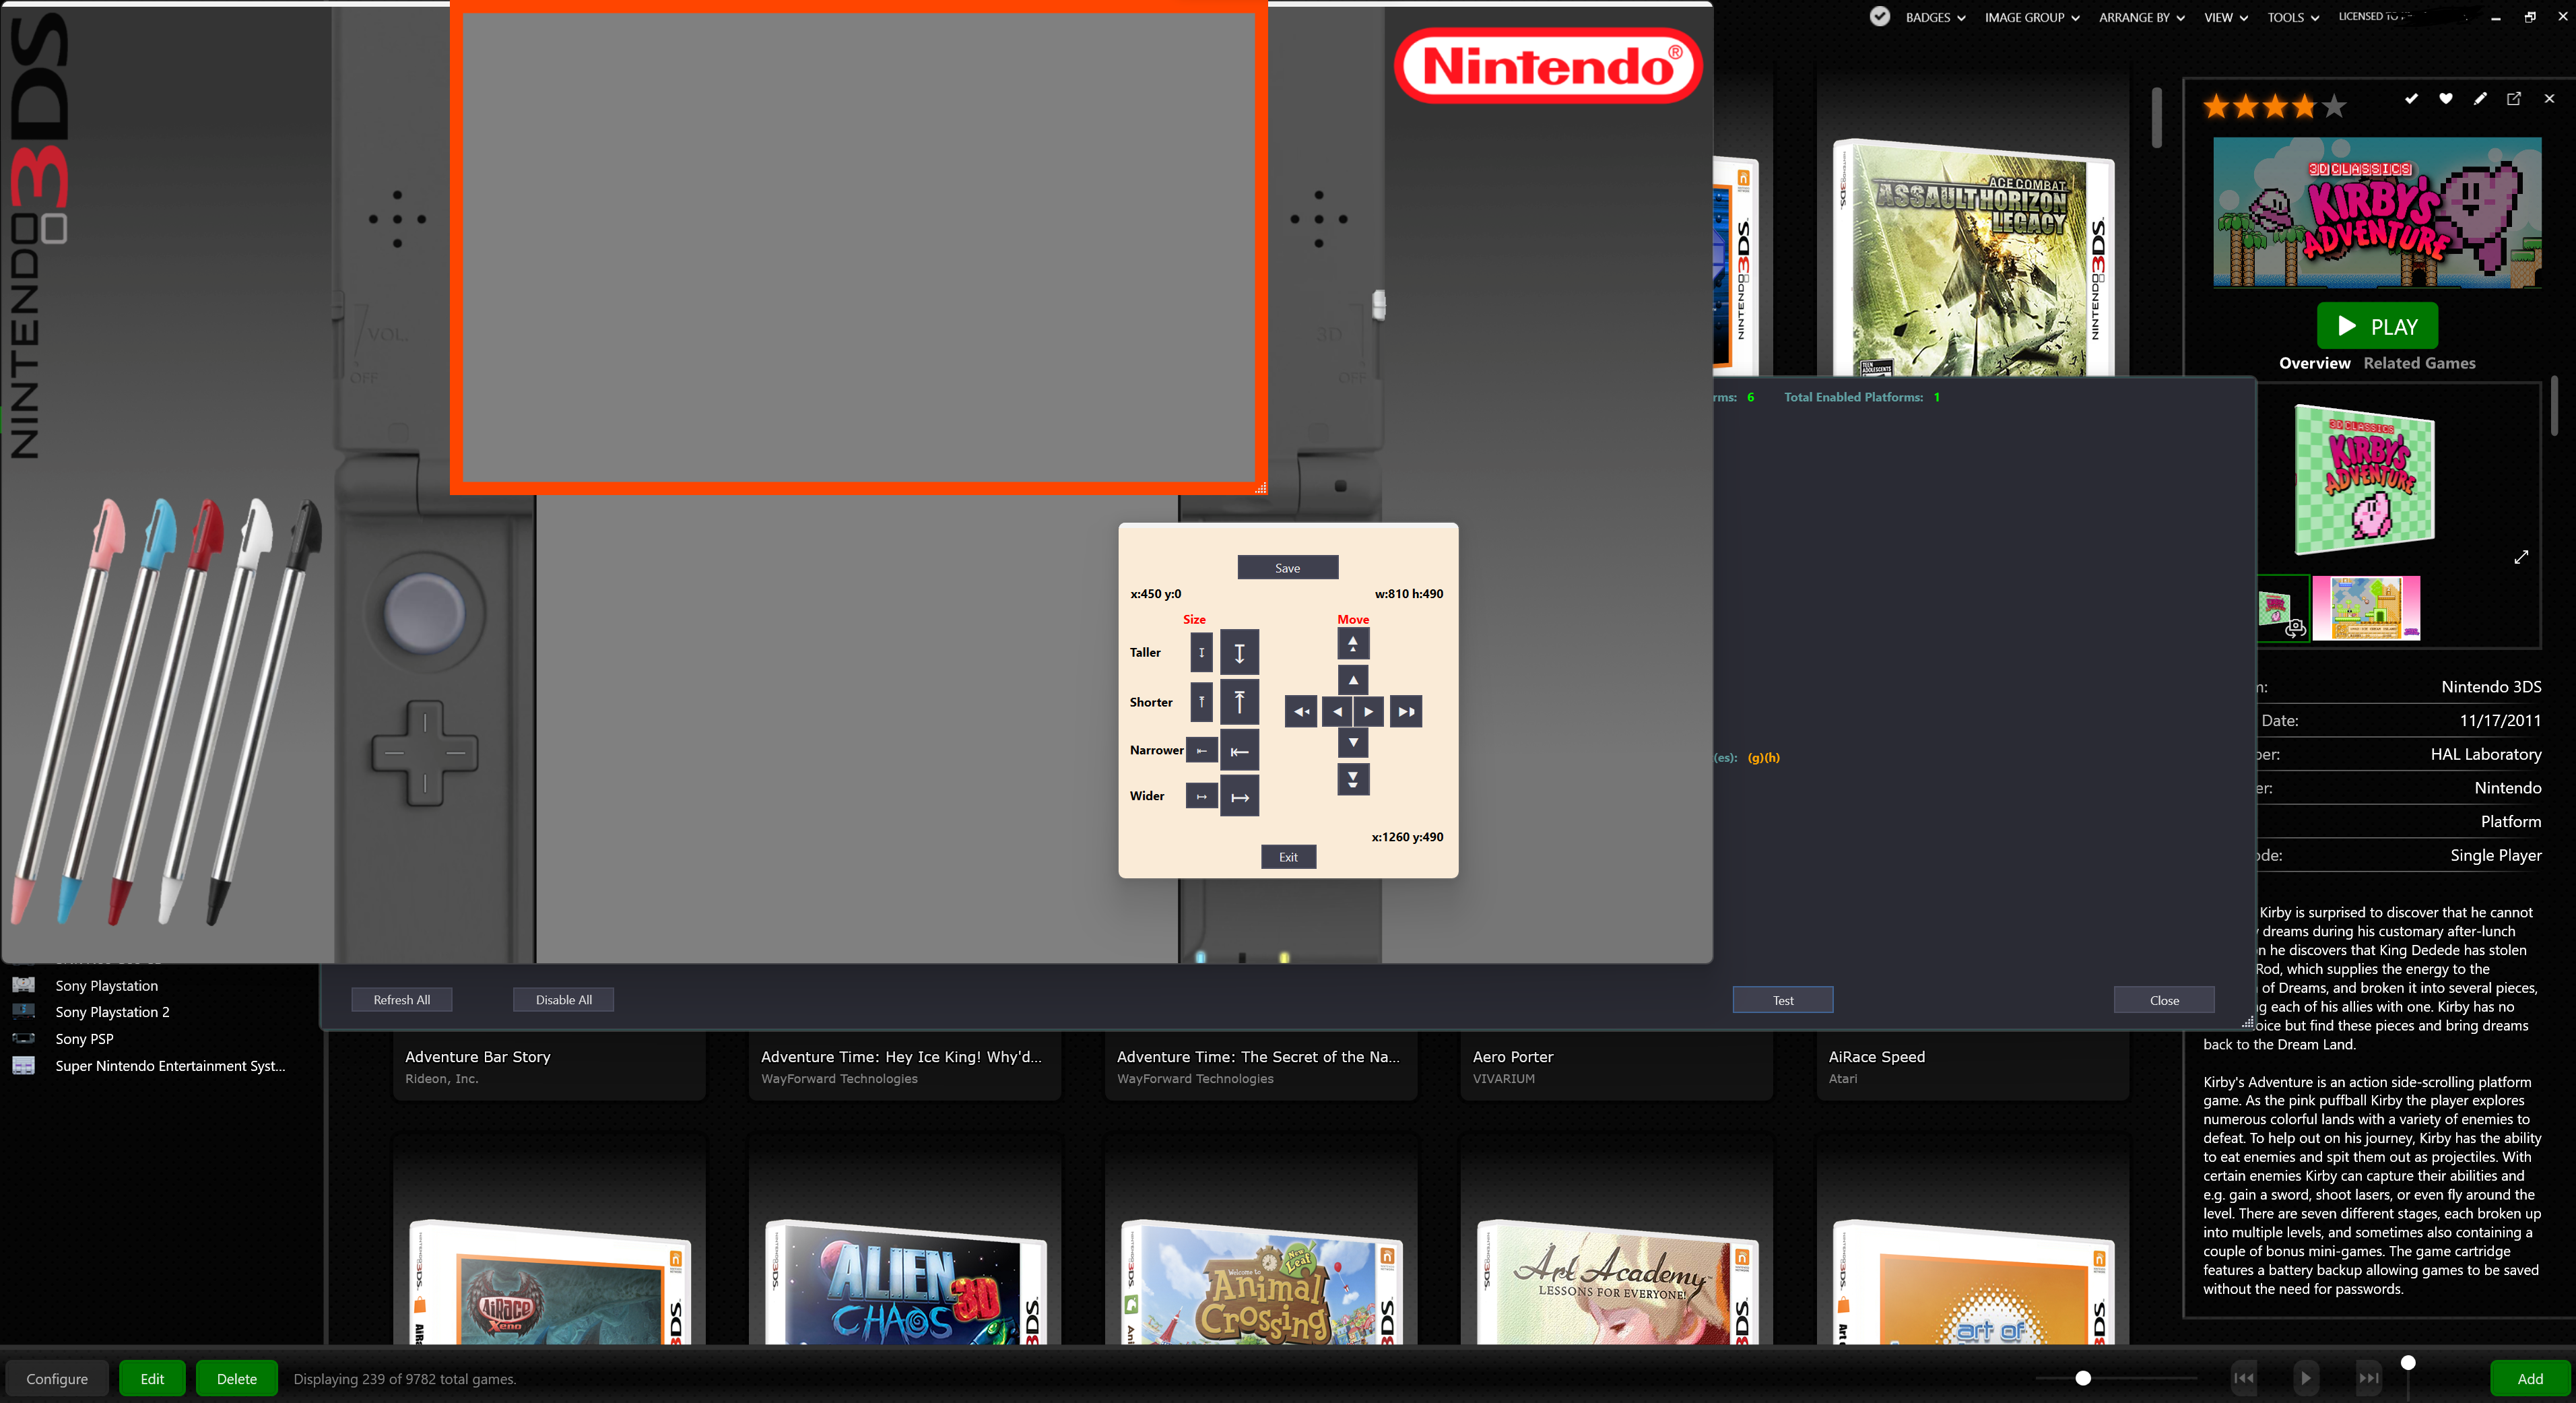The image size is (2576, 1403).
Task: Set rating to five stars
Action: coord(2333,105)
